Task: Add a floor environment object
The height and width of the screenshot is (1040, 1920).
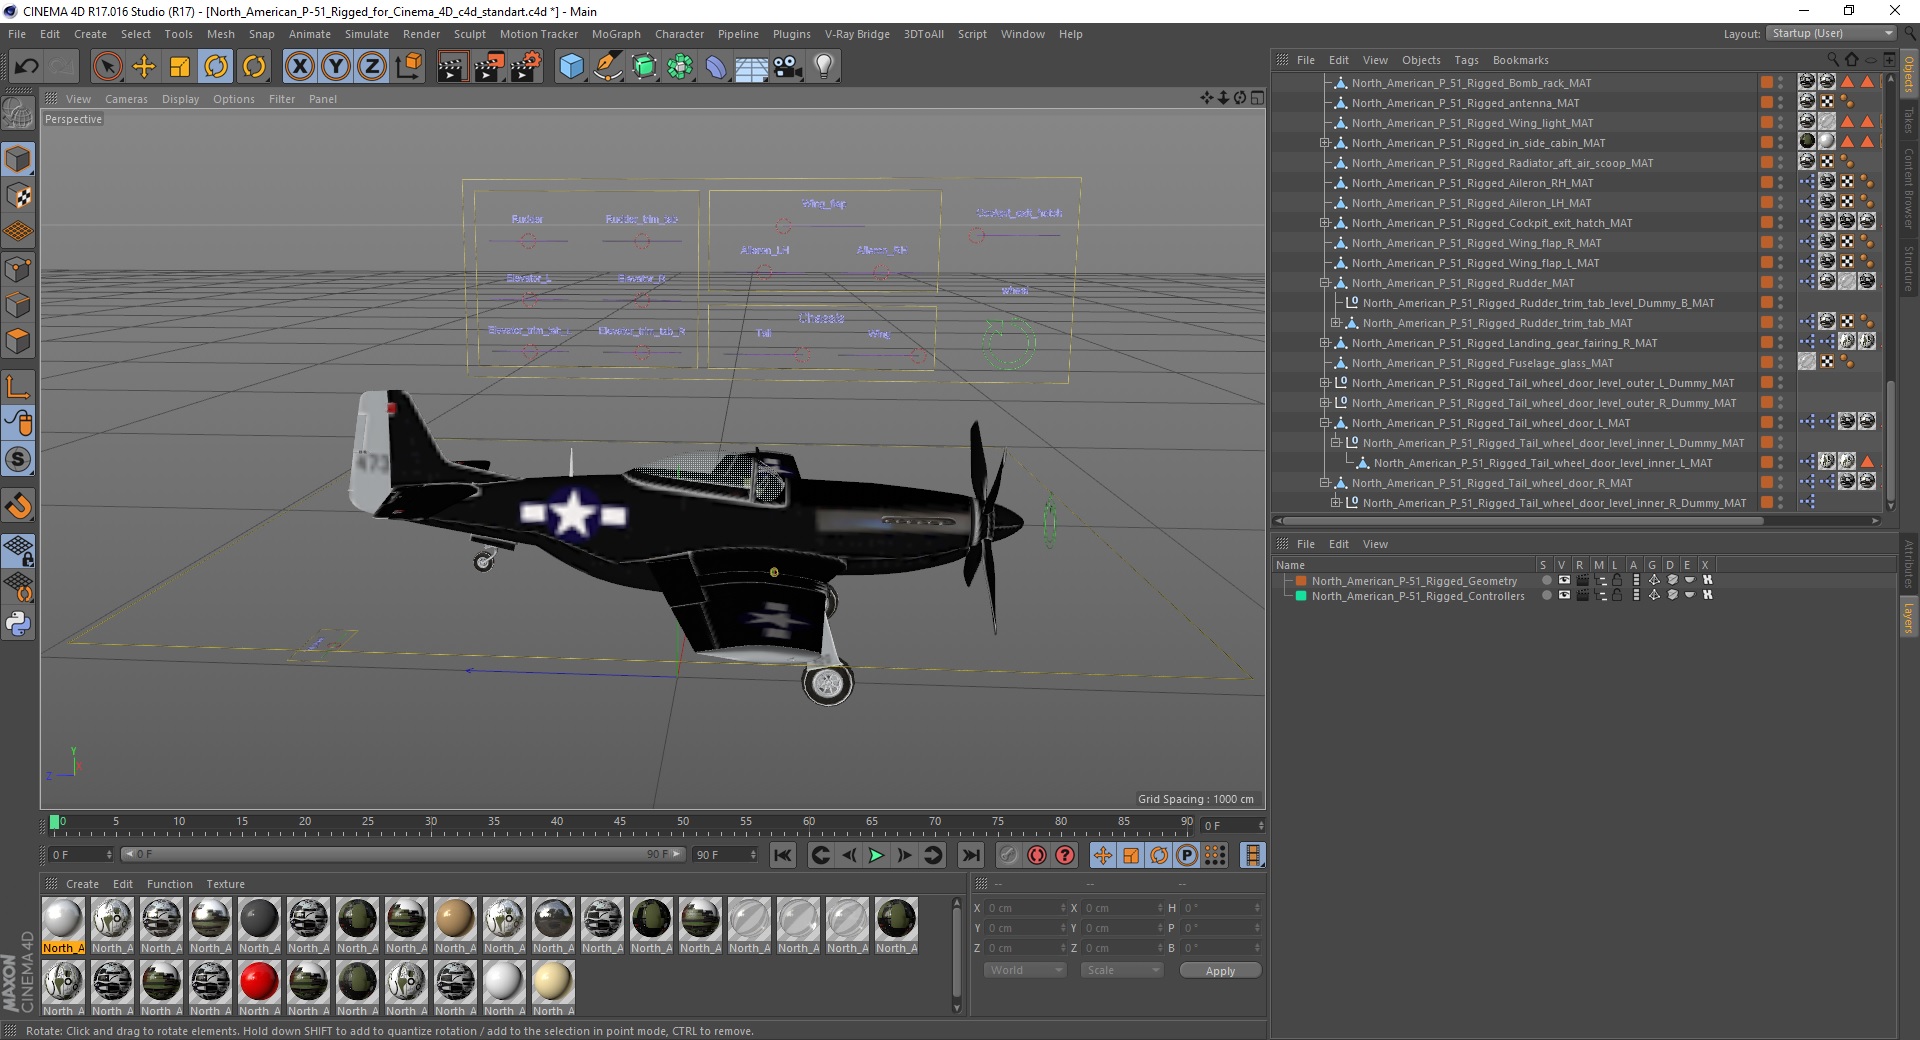Action: pos(752,67)
